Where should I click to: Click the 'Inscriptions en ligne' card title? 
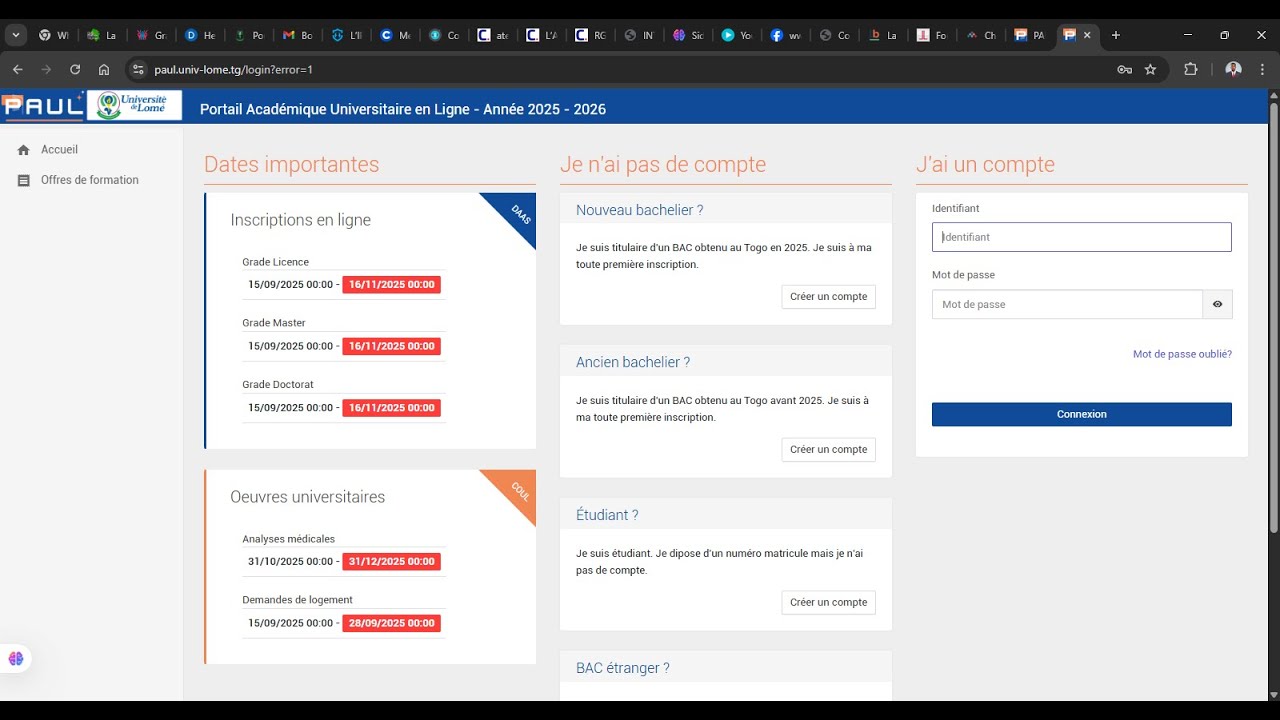[300, 220]
